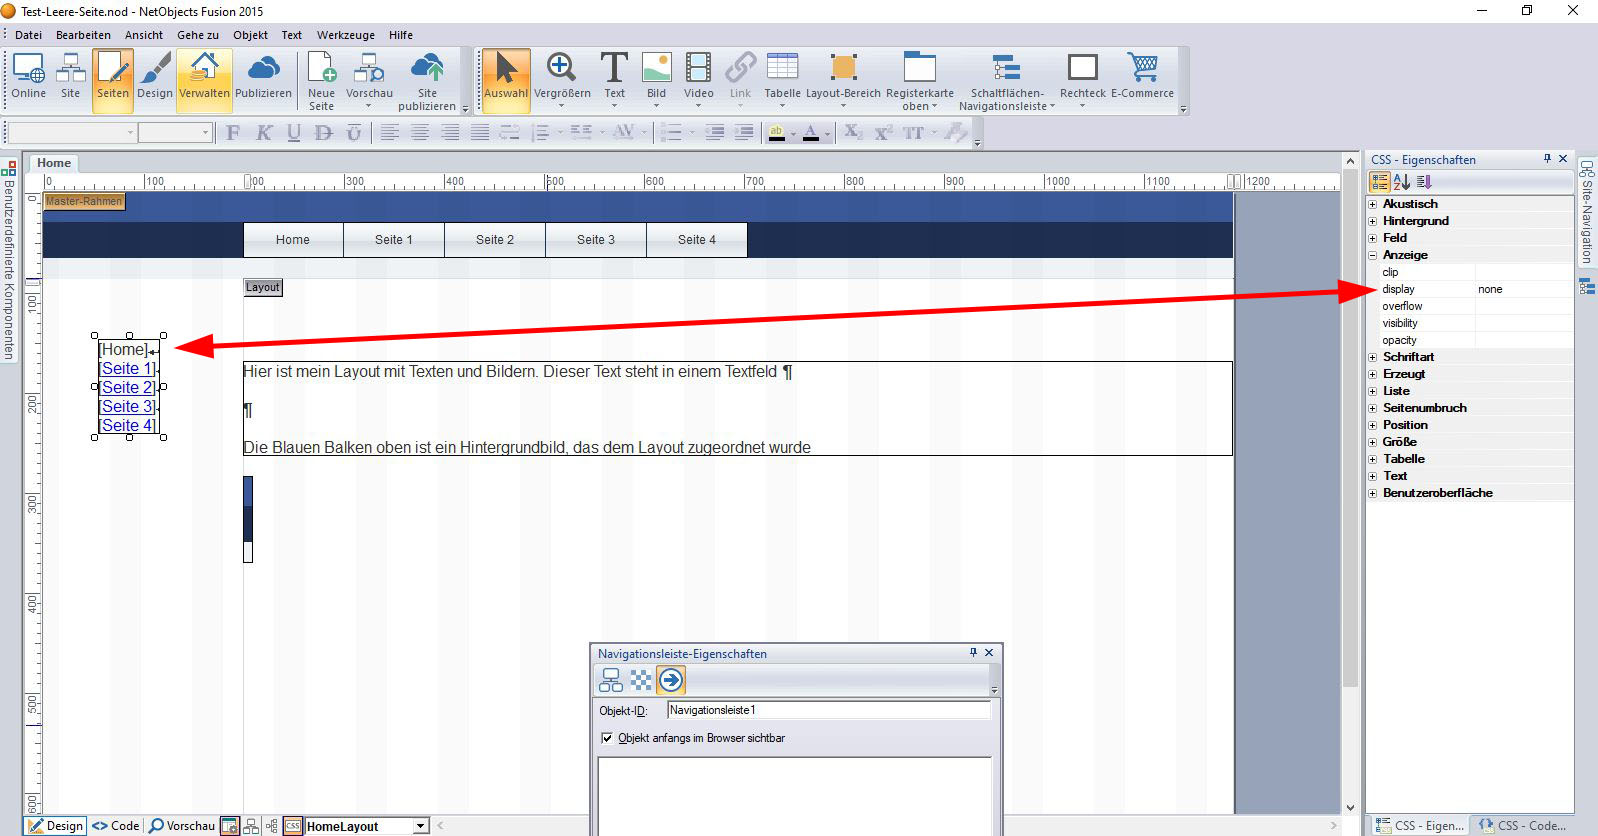The width and height of the screenshot is (1598, 836).
Task: Open the Ansicht menu
Action: tap(143, 35)
